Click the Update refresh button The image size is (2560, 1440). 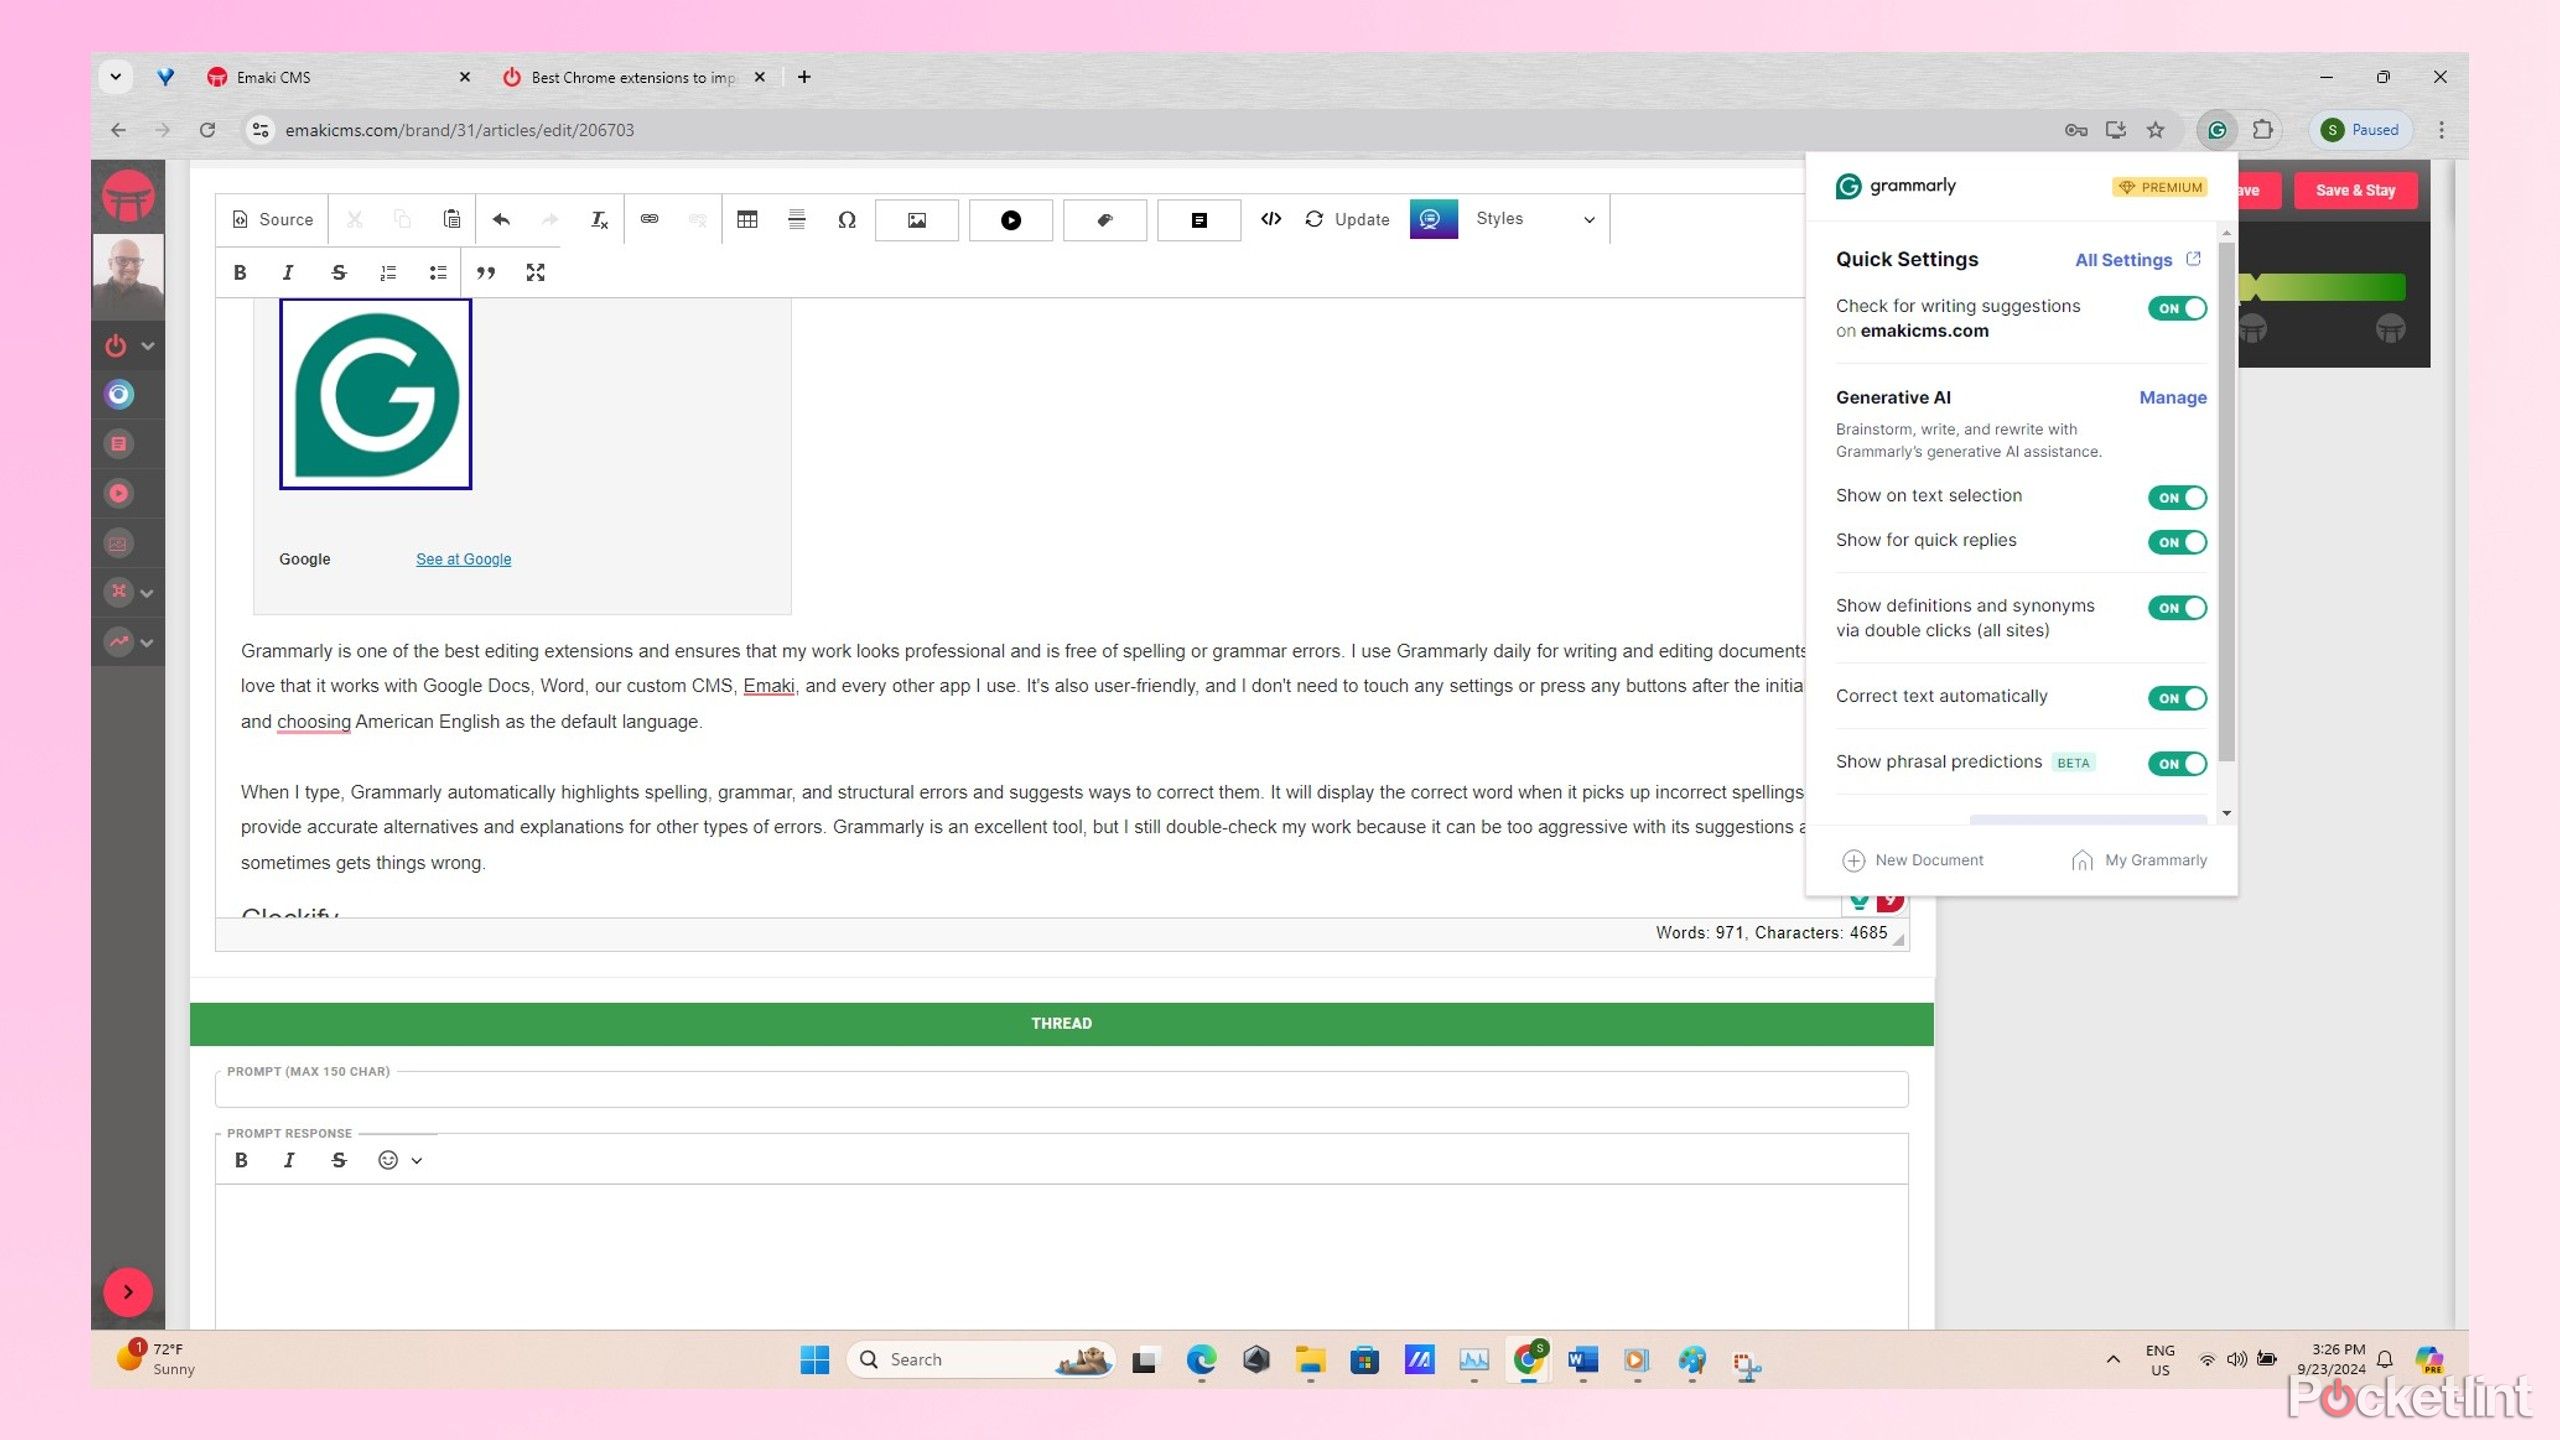(1347, 219)
